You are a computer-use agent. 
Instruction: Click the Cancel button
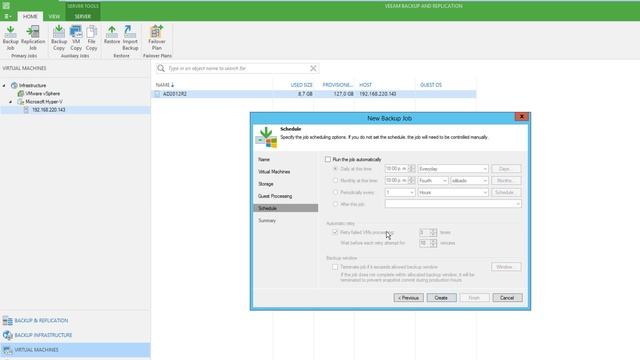507,298
